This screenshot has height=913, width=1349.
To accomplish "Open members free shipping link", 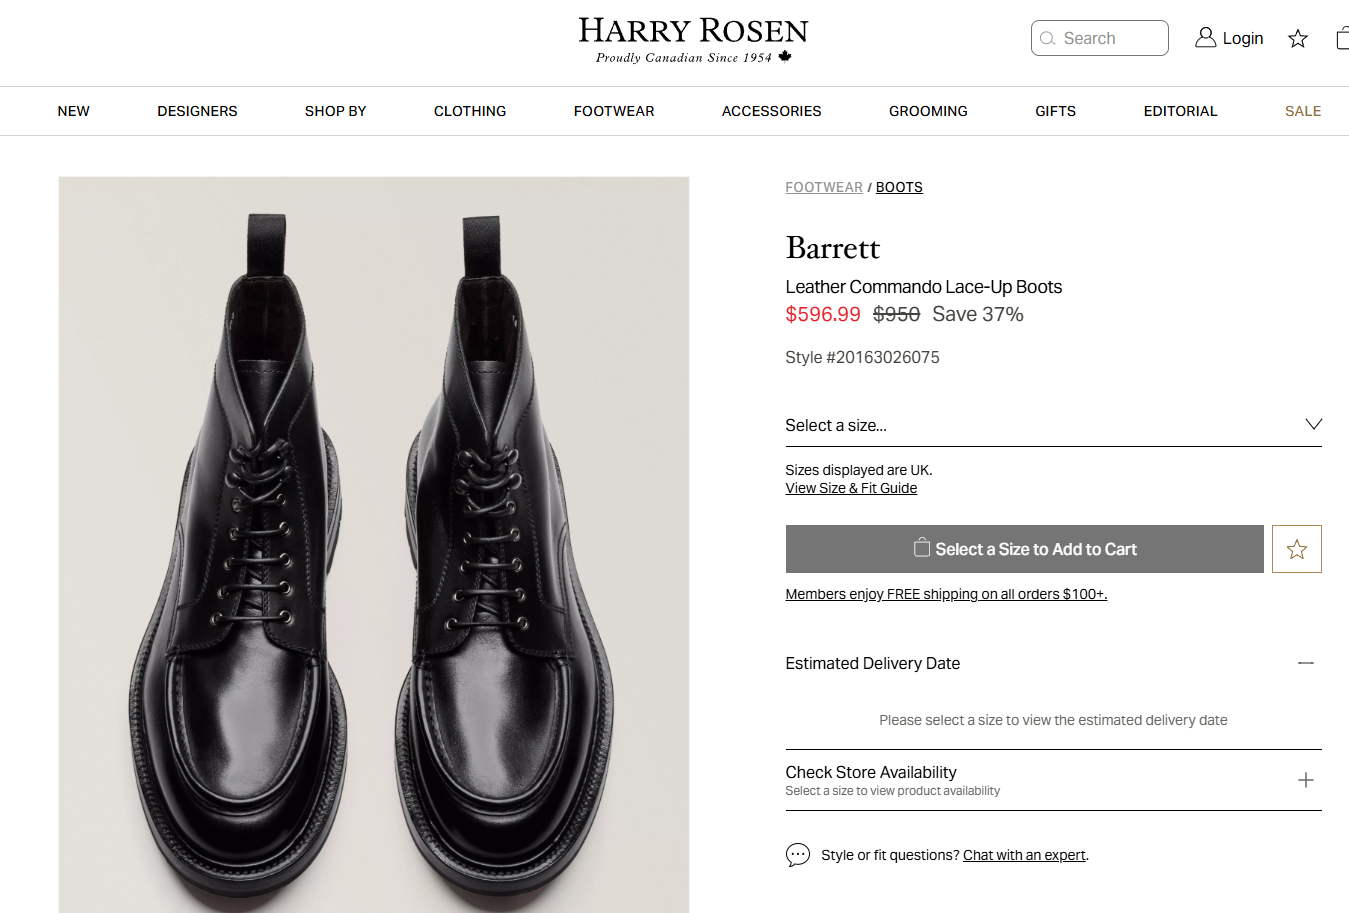I will tap(946, 594).
